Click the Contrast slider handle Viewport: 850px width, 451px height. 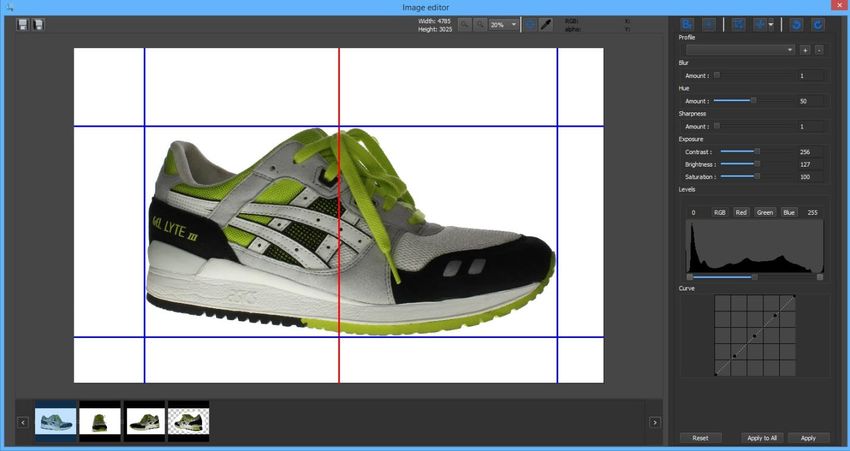[757, 152]
